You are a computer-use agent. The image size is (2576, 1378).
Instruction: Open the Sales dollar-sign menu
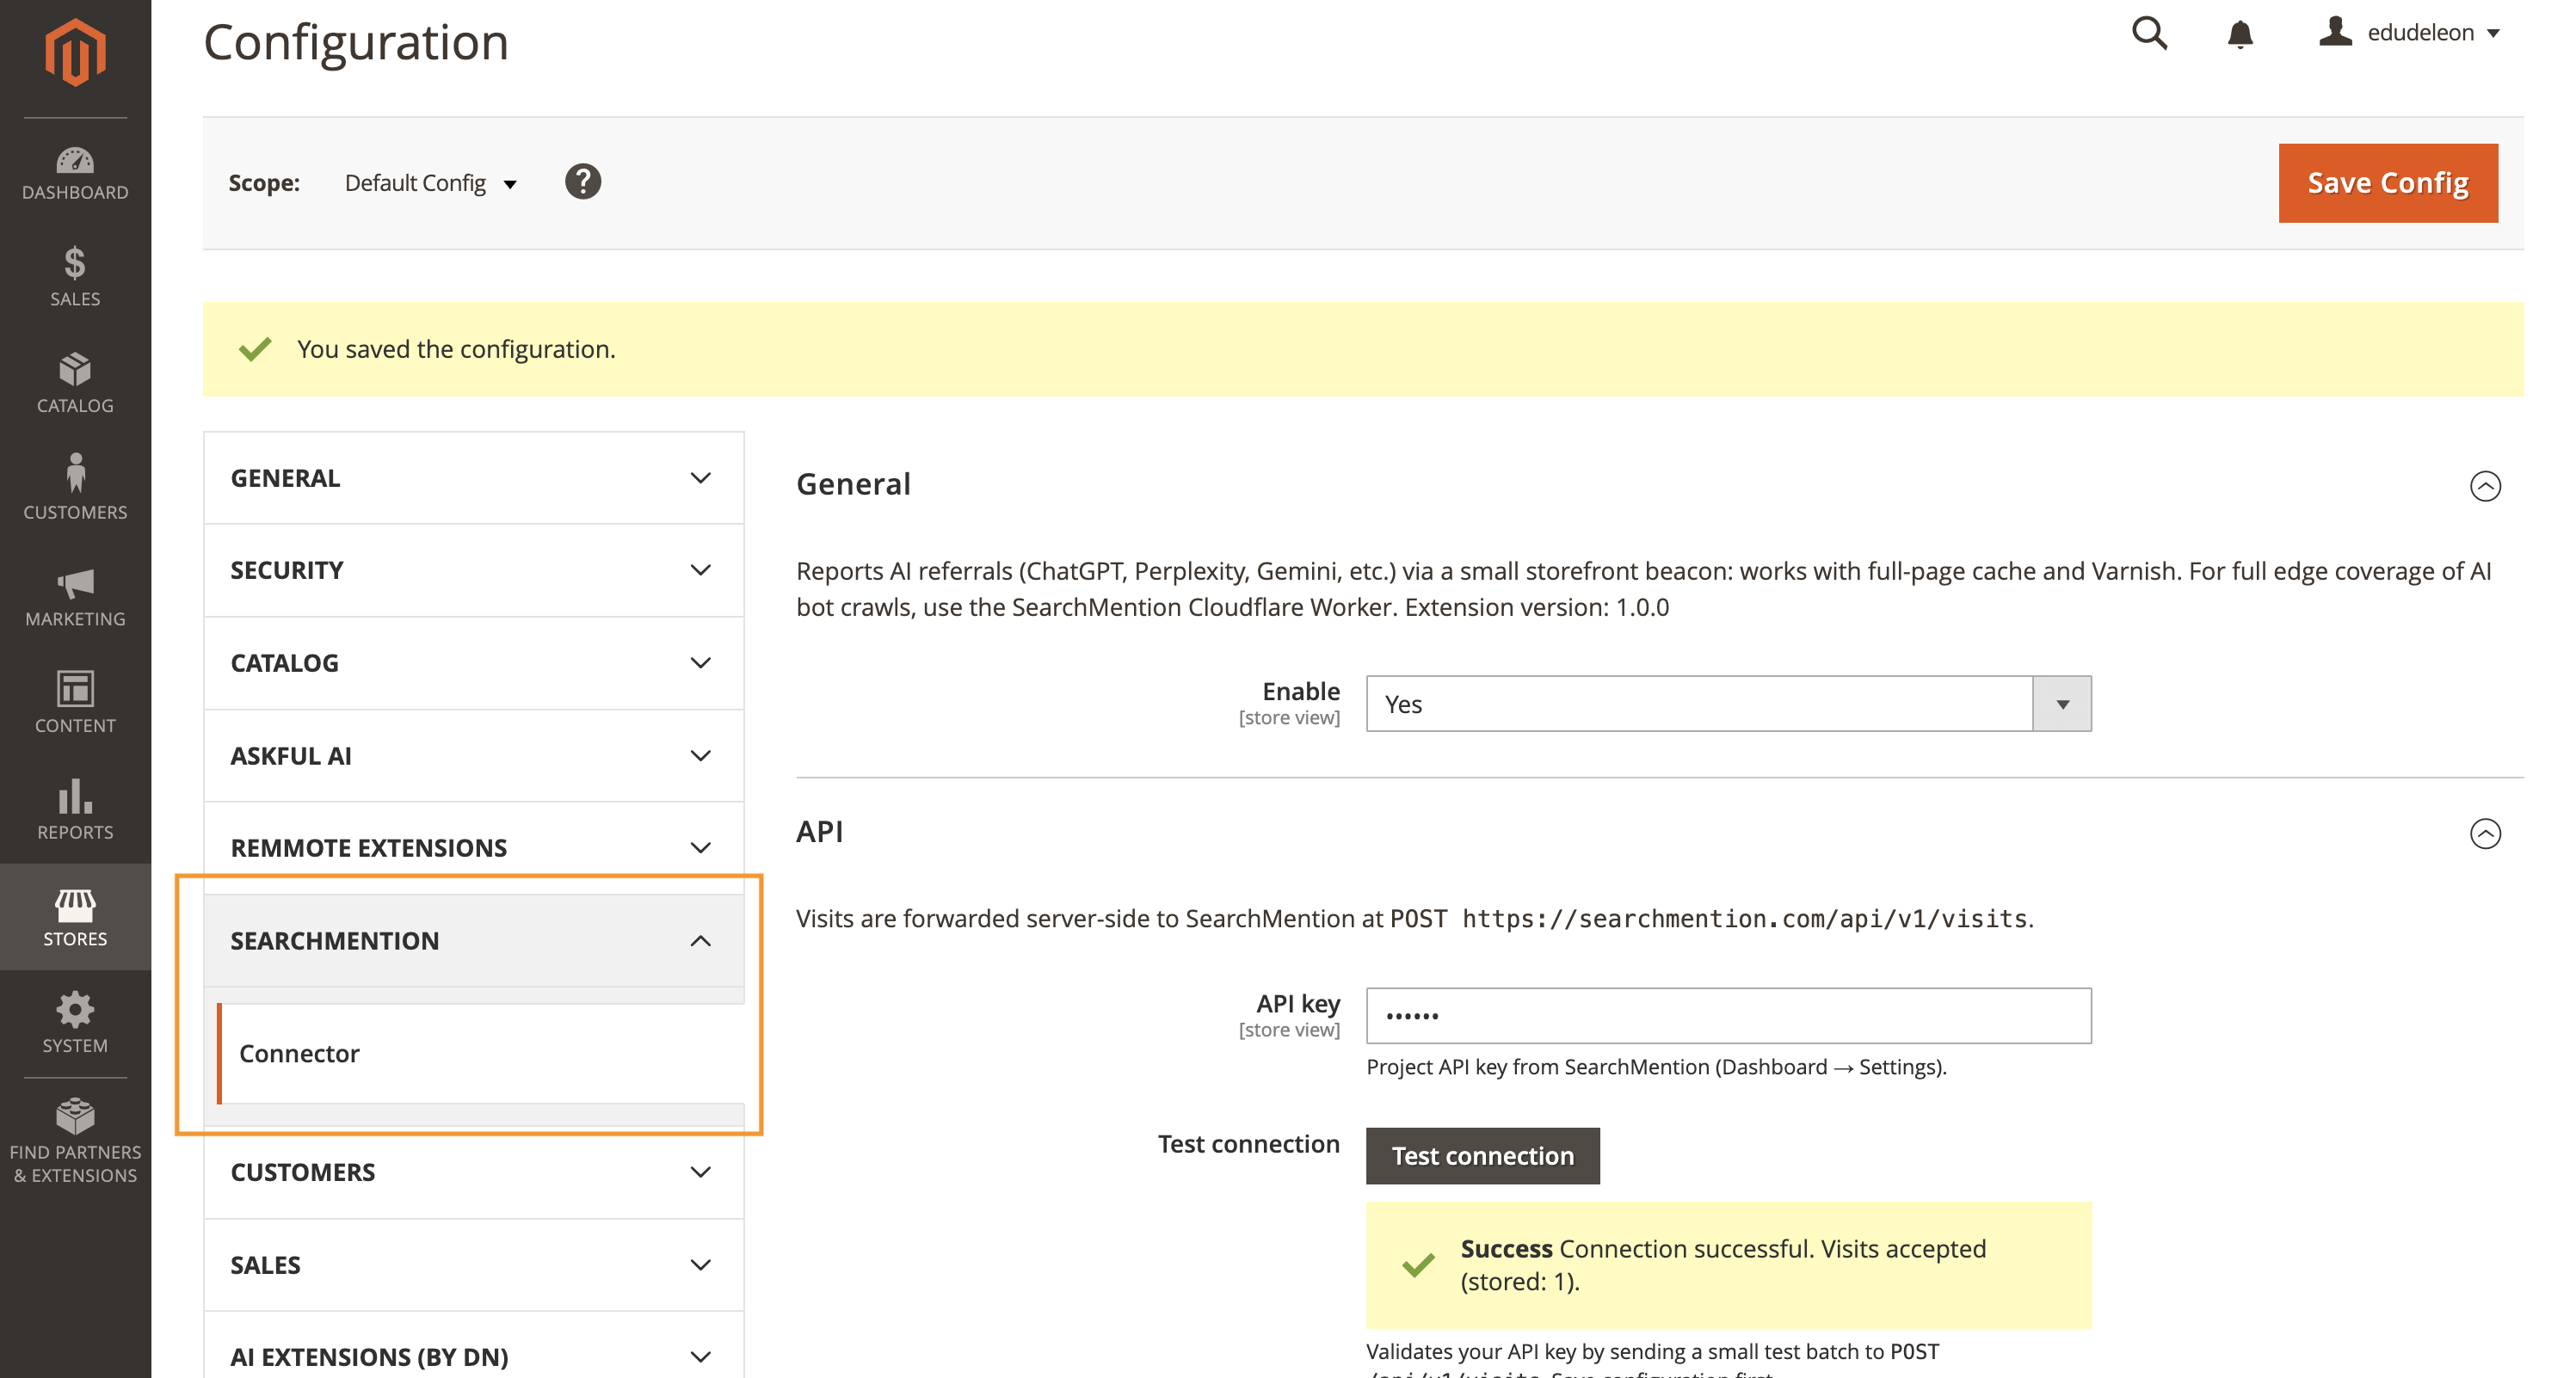pyautogui.click(x=75, y=277)
